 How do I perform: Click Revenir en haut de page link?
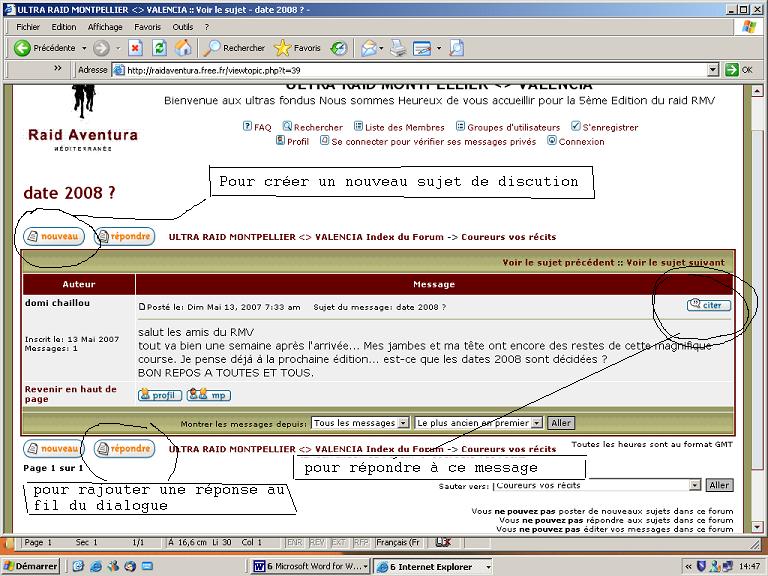[x=71, y=394]
